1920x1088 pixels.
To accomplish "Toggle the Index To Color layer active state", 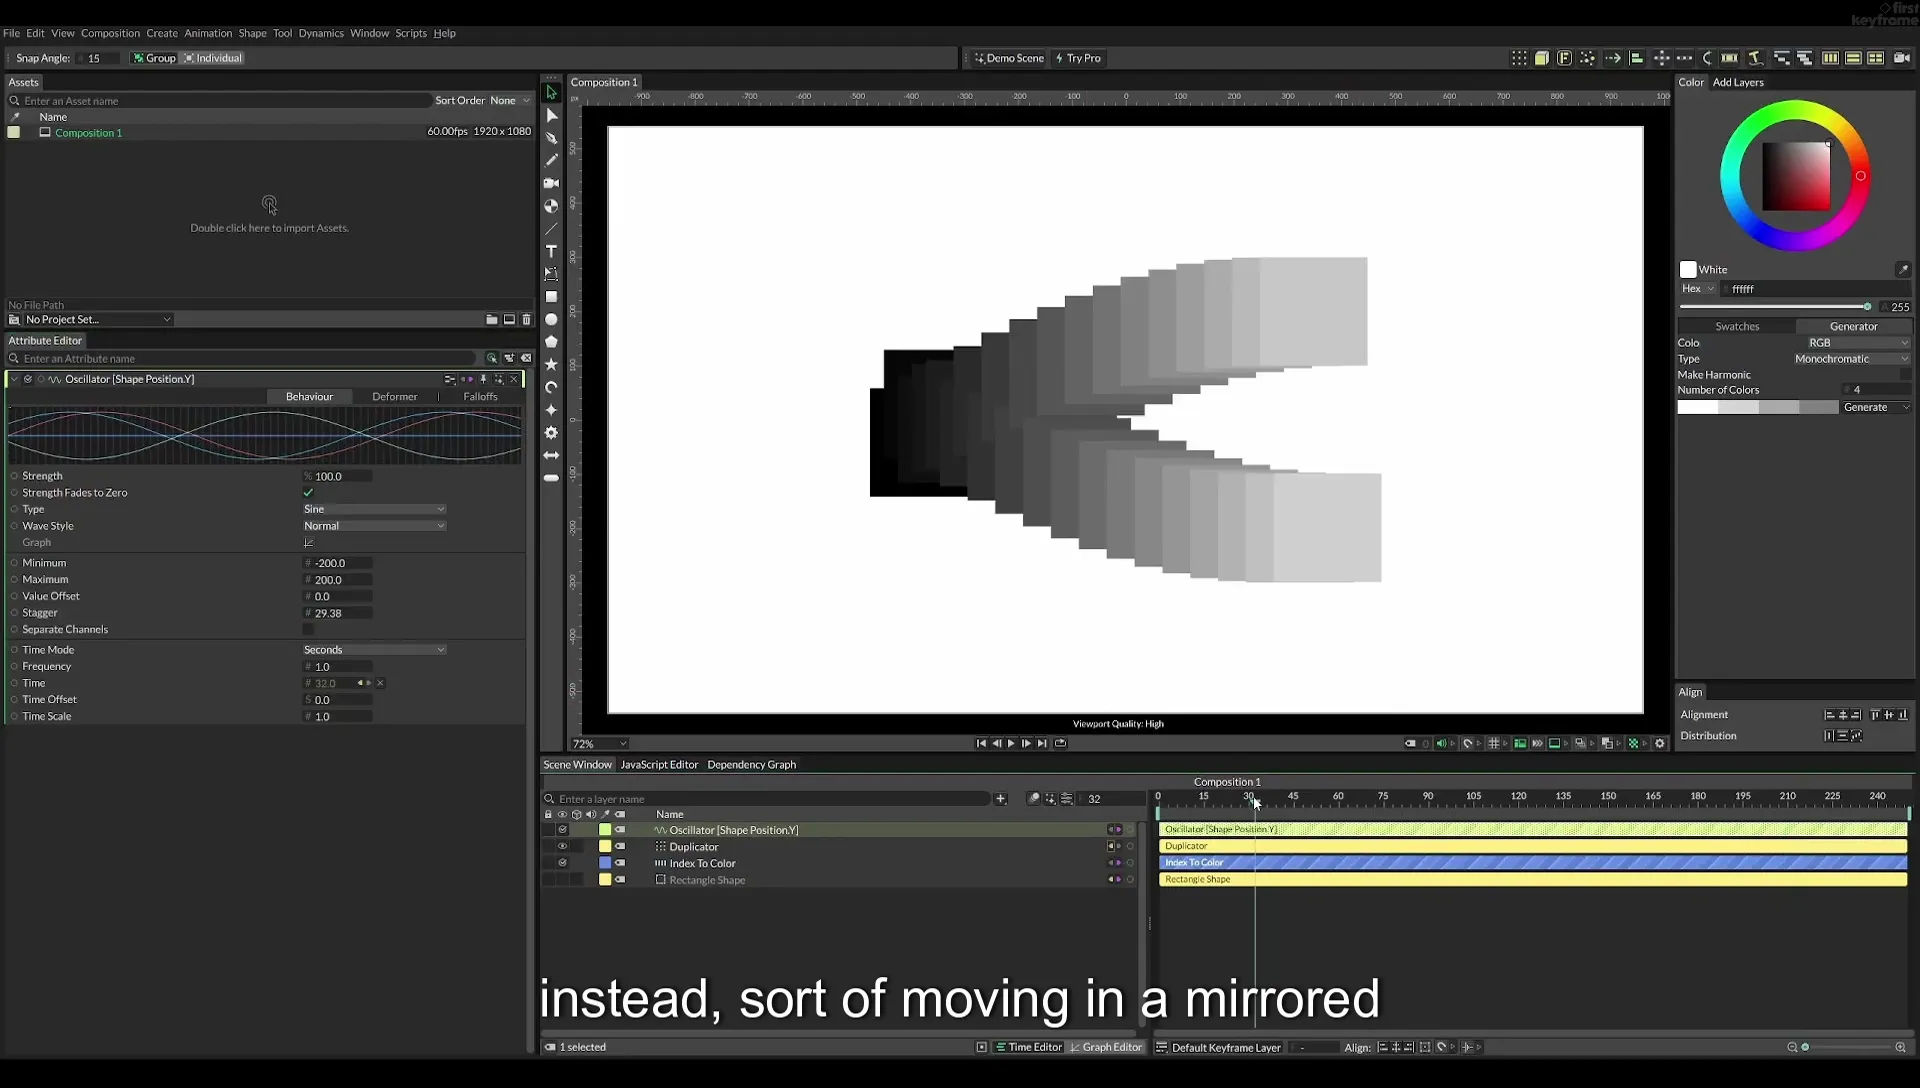I will (562, 863).
